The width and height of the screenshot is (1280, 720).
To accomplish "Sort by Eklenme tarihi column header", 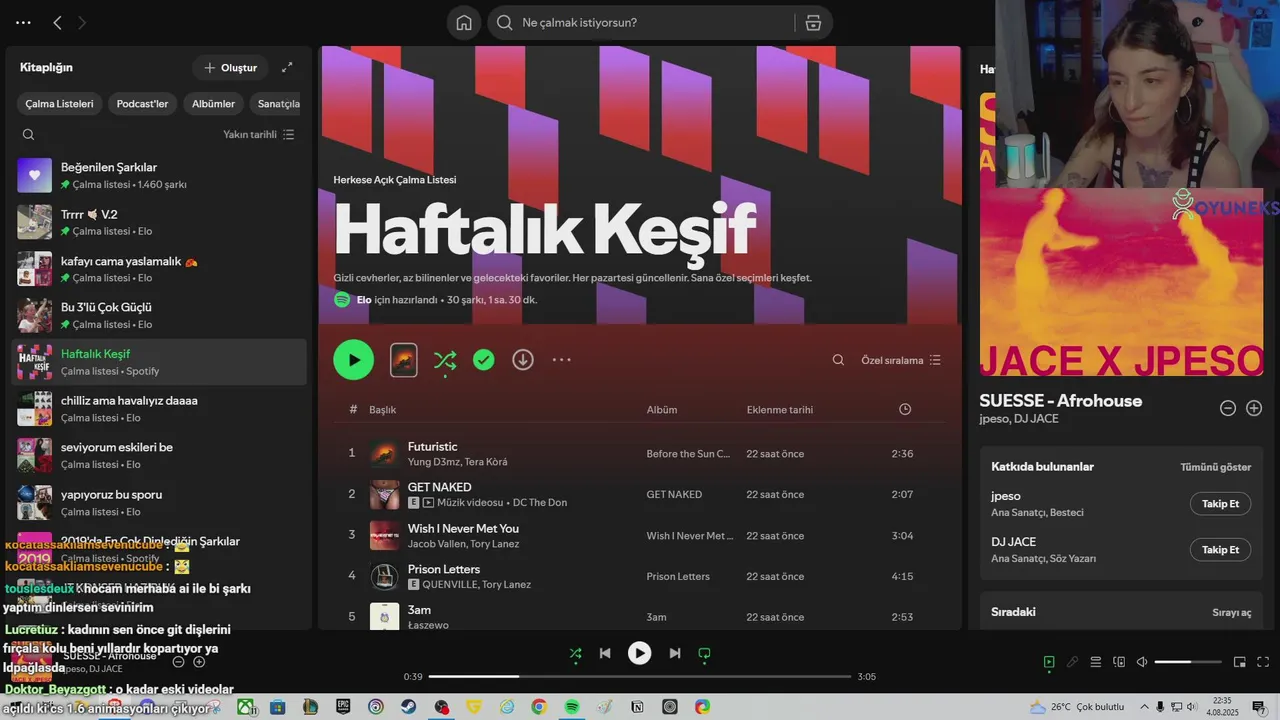I will (780, 410).
